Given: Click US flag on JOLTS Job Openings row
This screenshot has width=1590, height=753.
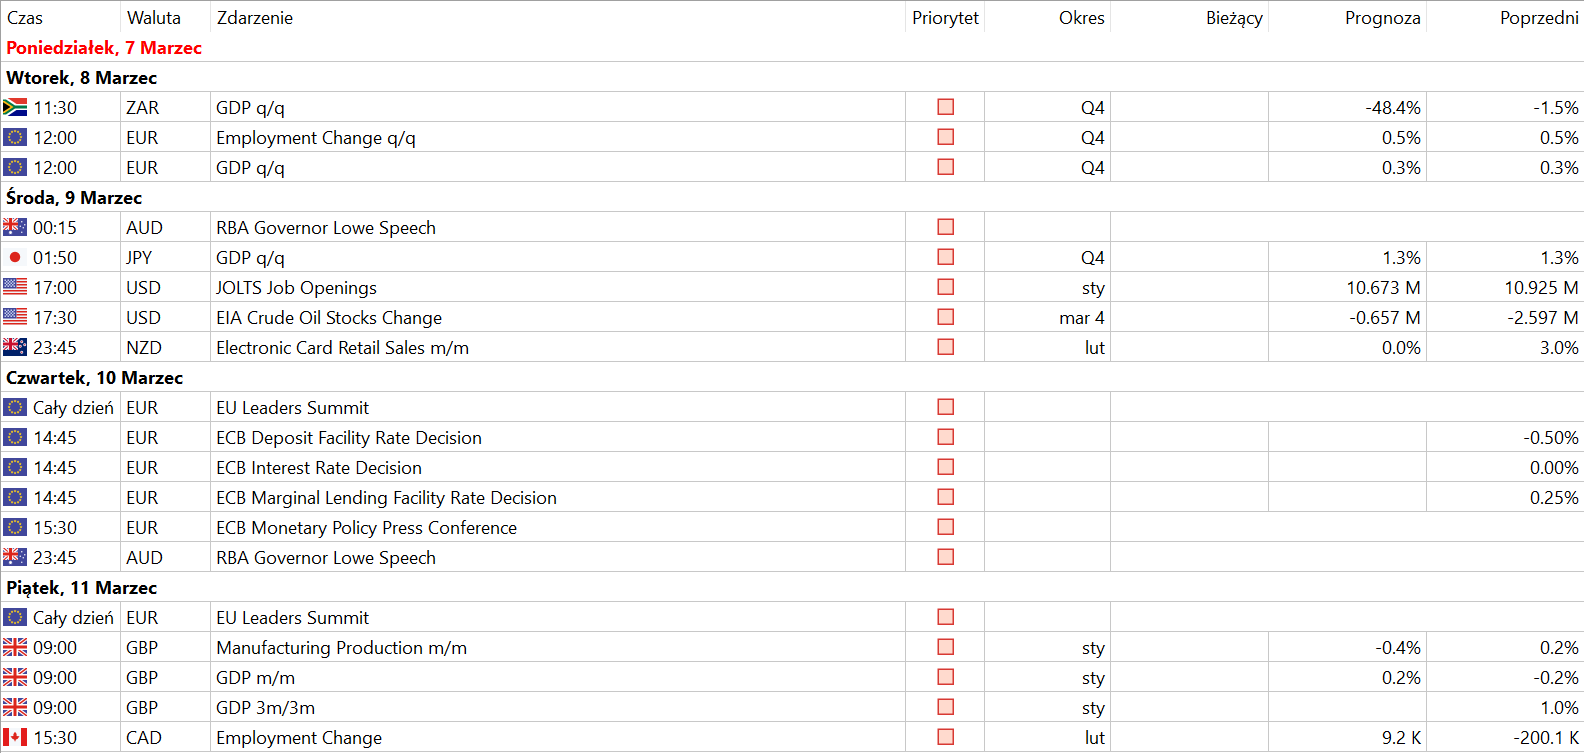Looking at the screenshot, I should (15, 287).
